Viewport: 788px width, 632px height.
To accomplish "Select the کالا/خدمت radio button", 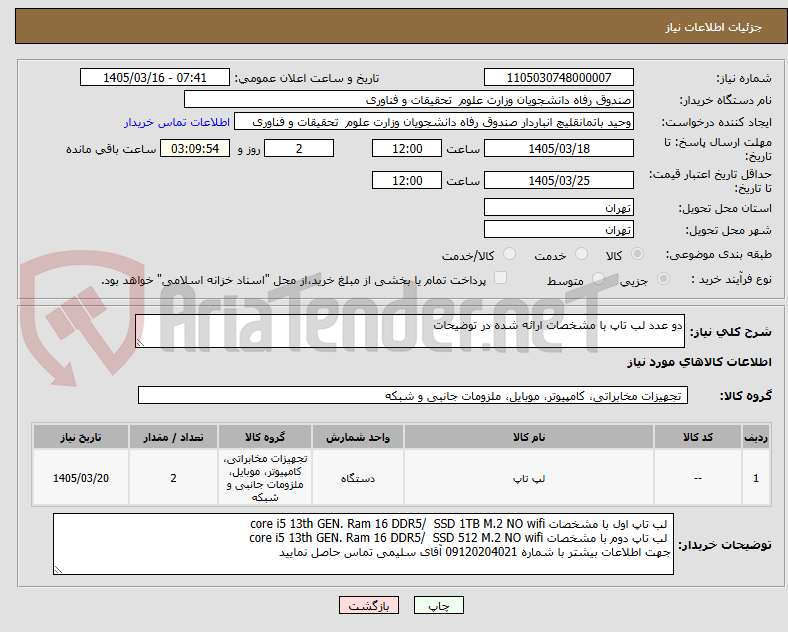I will [510, 254].
